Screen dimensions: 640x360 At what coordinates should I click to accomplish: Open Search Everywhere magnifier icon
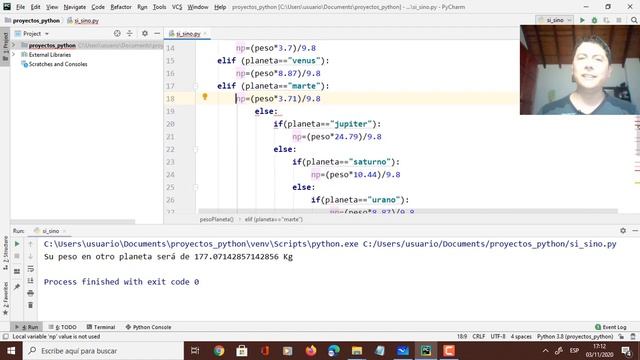click(634, 20)
